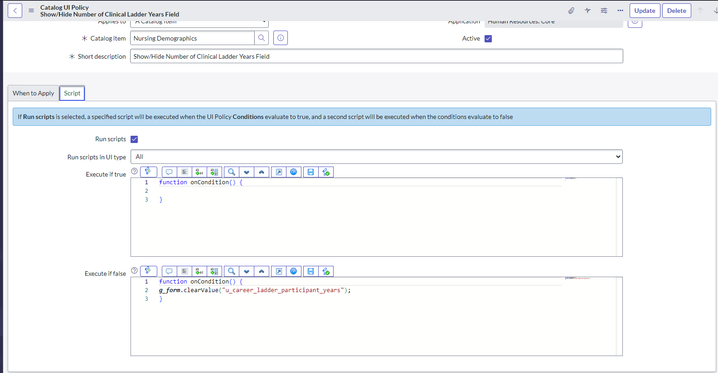Screen dimensions: 718x373
Task: Open script debugger in Execute if false toolbar
Action: (326, 271)
